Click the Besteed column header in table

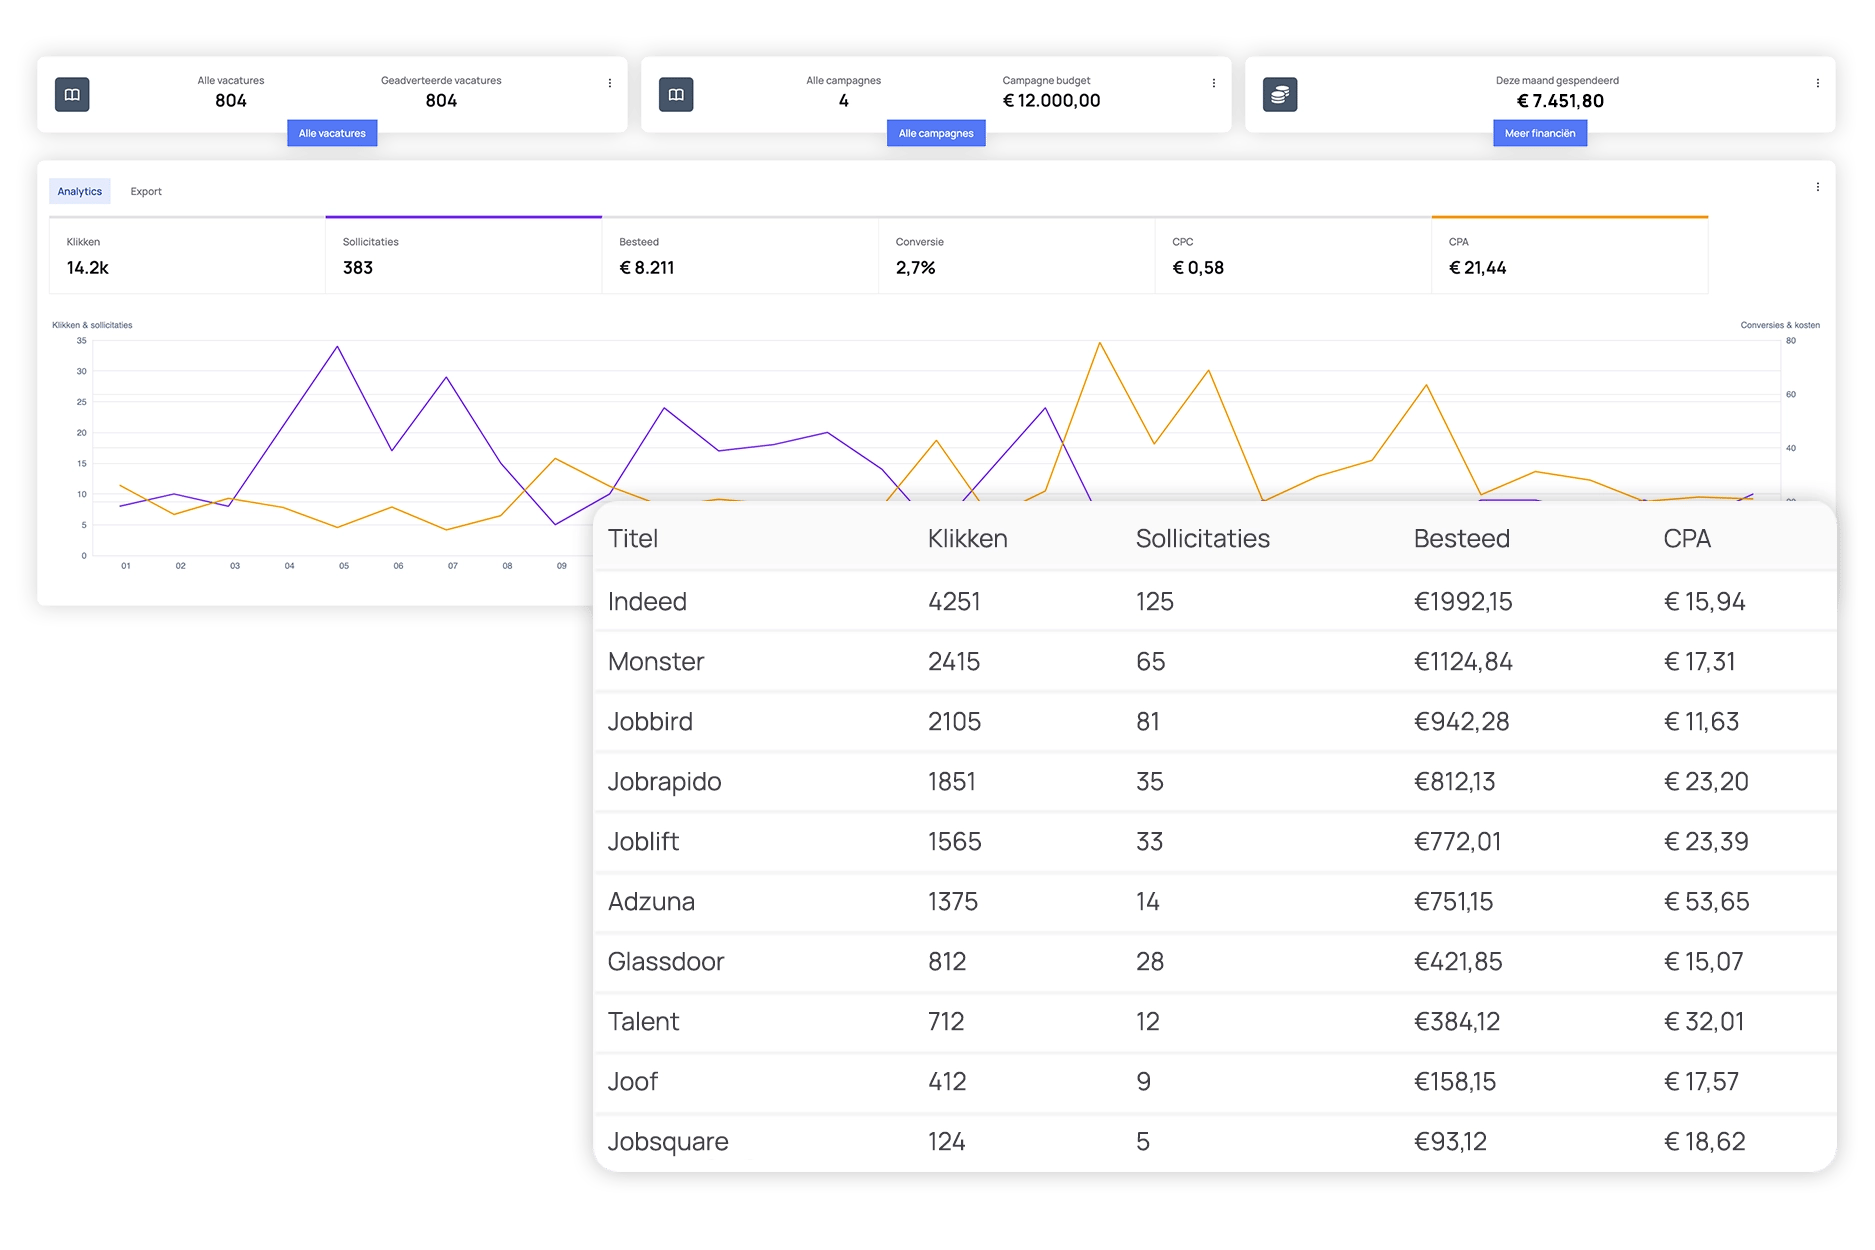[x=1462, y=539]
